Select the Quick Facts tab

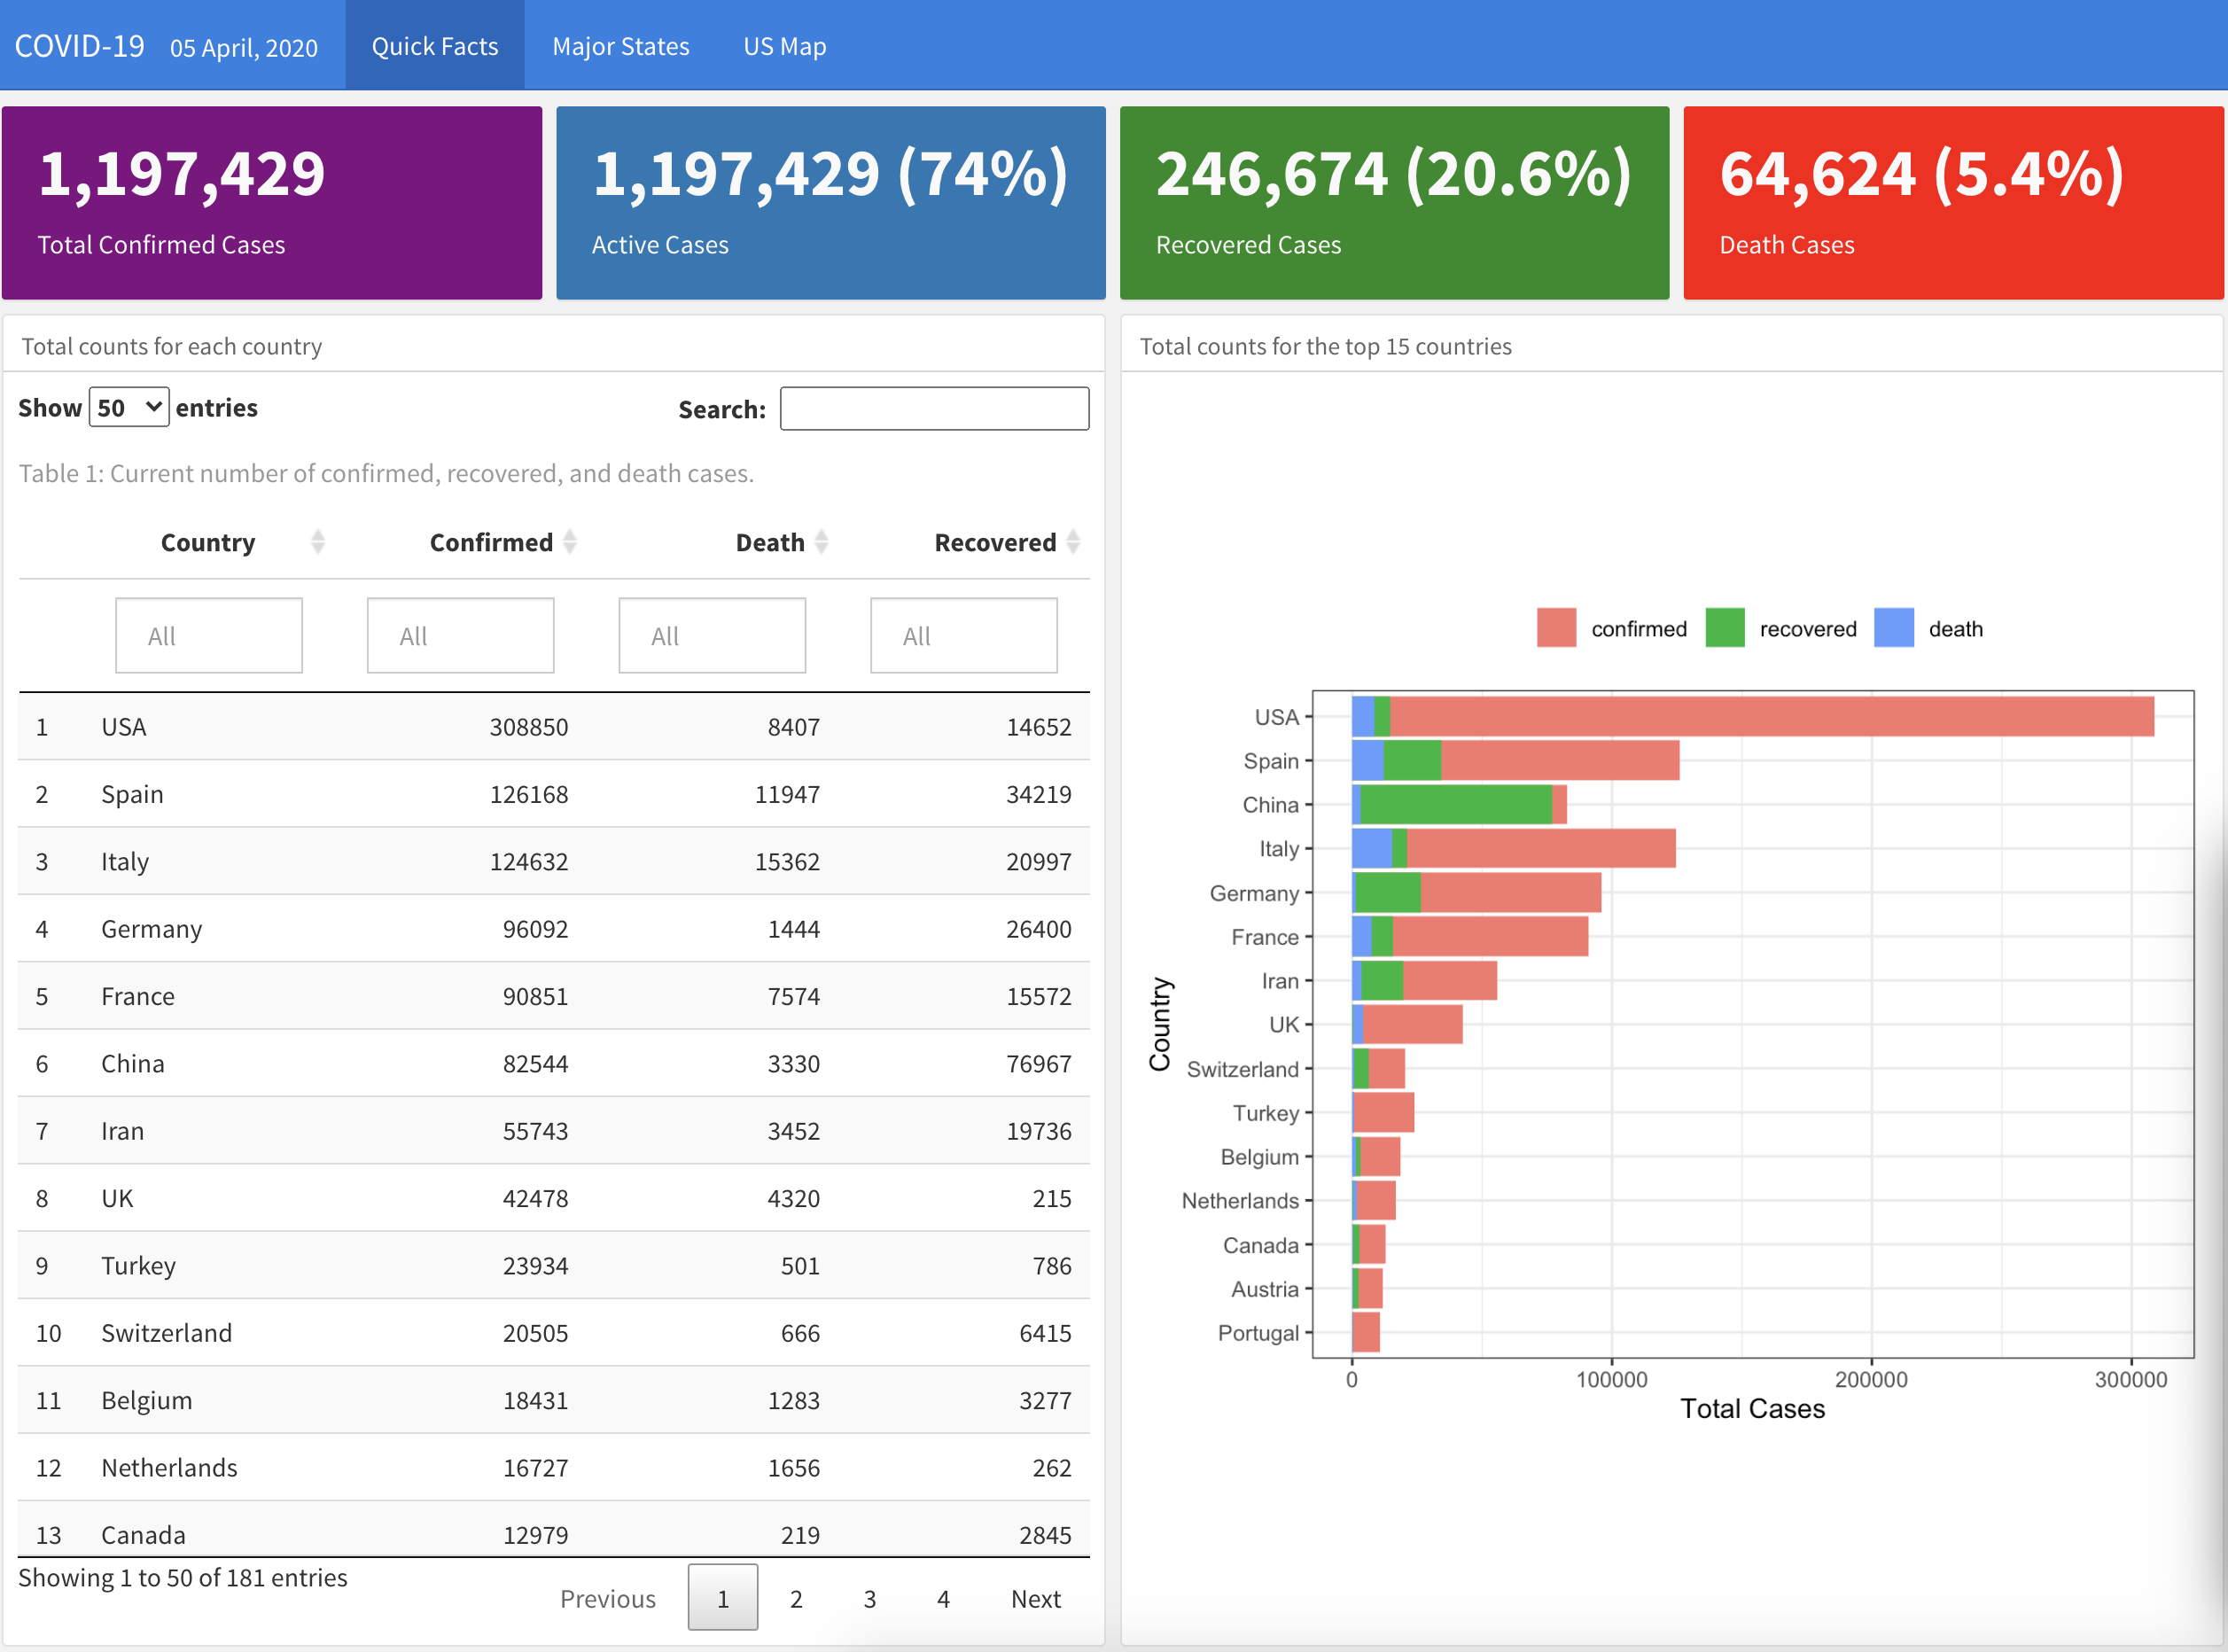434,46
